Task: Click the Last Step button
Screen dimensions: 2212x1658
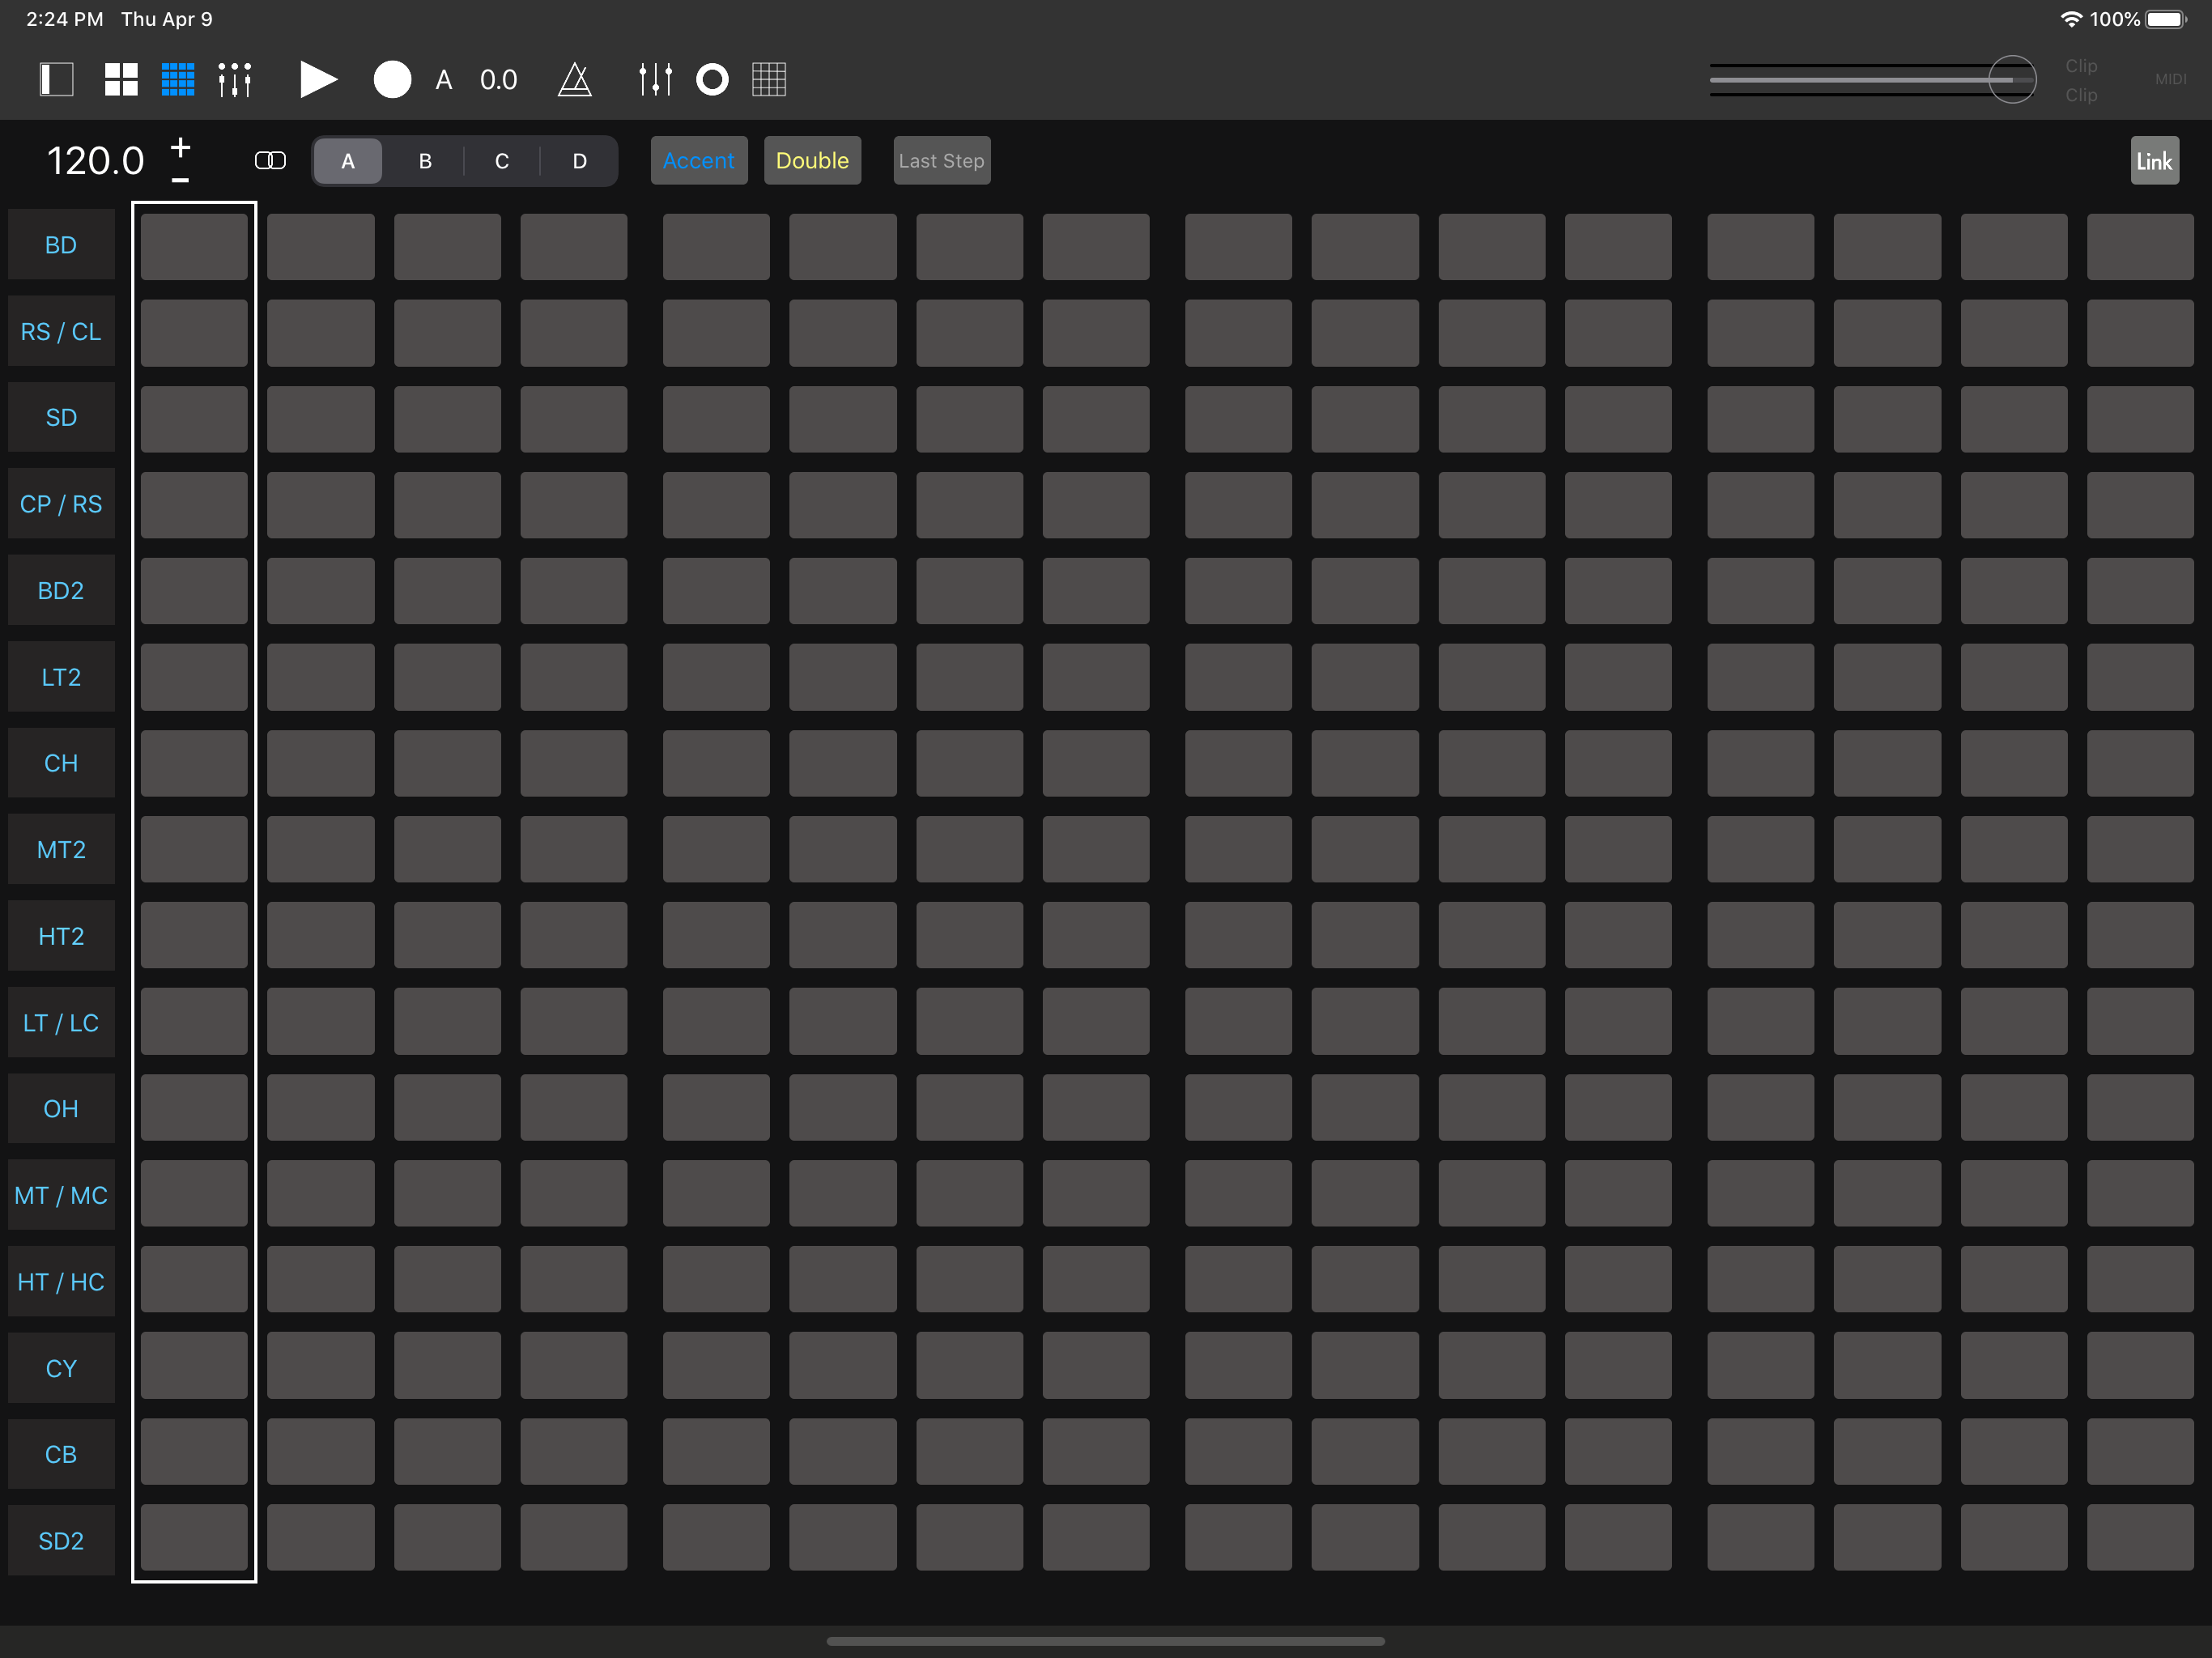Action: (941, 161)
